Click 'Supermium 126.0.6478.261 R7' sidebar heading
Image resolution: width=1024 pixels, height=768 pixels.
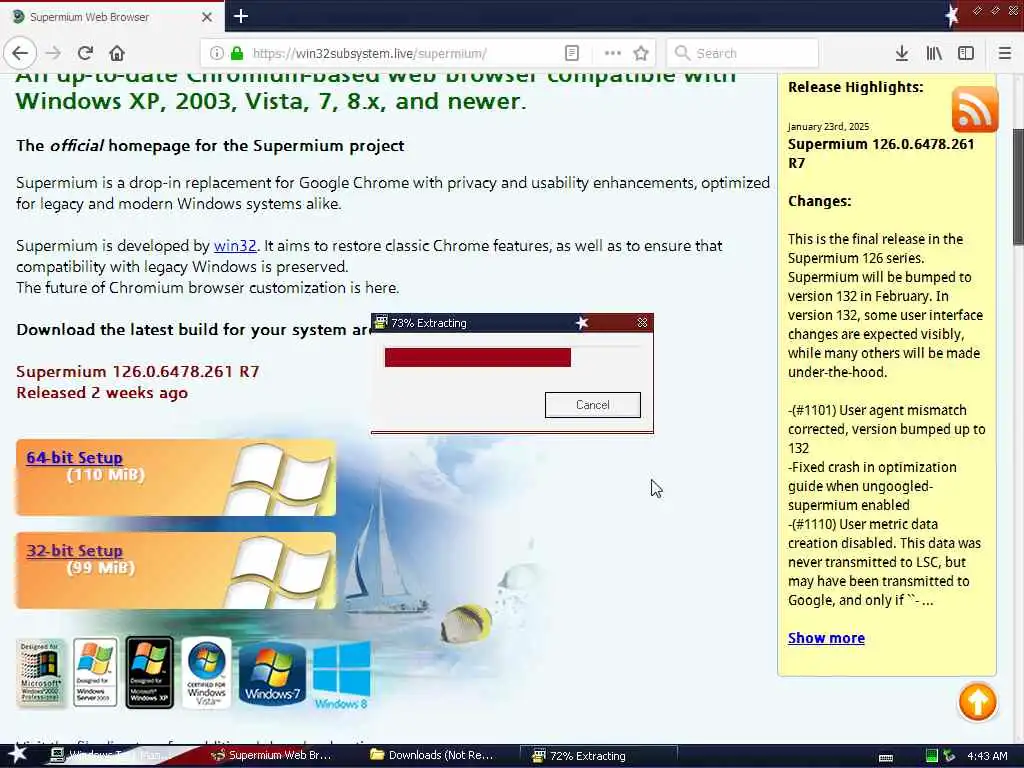tap(881, 153)
